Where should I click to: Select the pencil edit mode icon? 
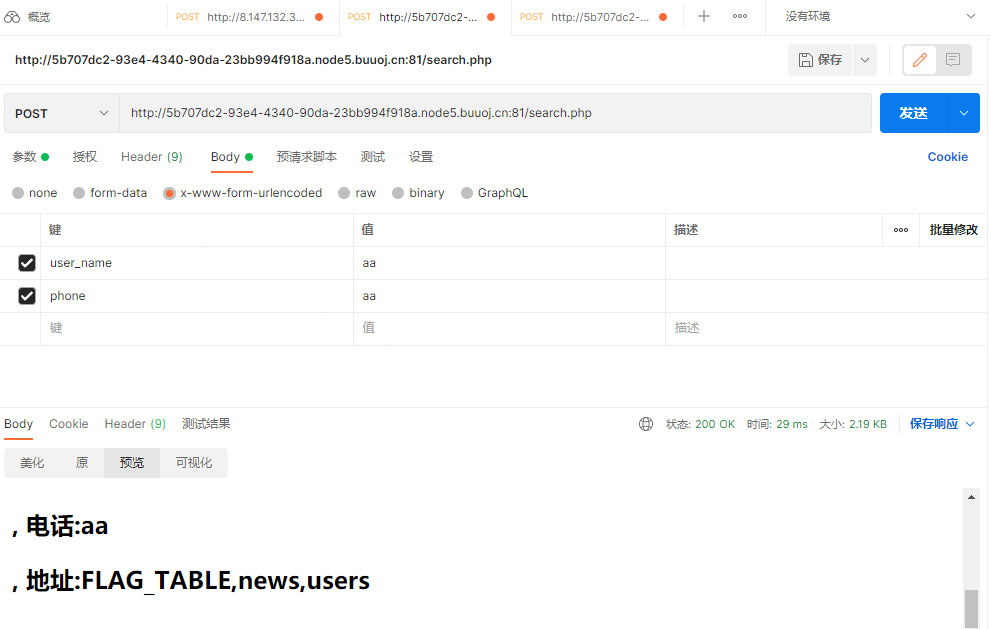point(920,60)
